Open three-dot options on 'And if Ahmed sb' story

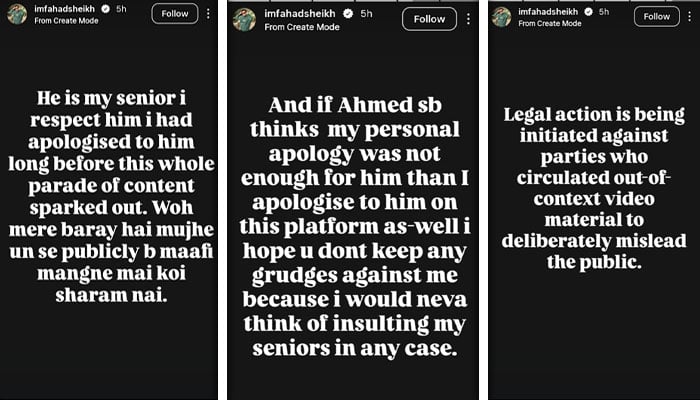point(468,19)
